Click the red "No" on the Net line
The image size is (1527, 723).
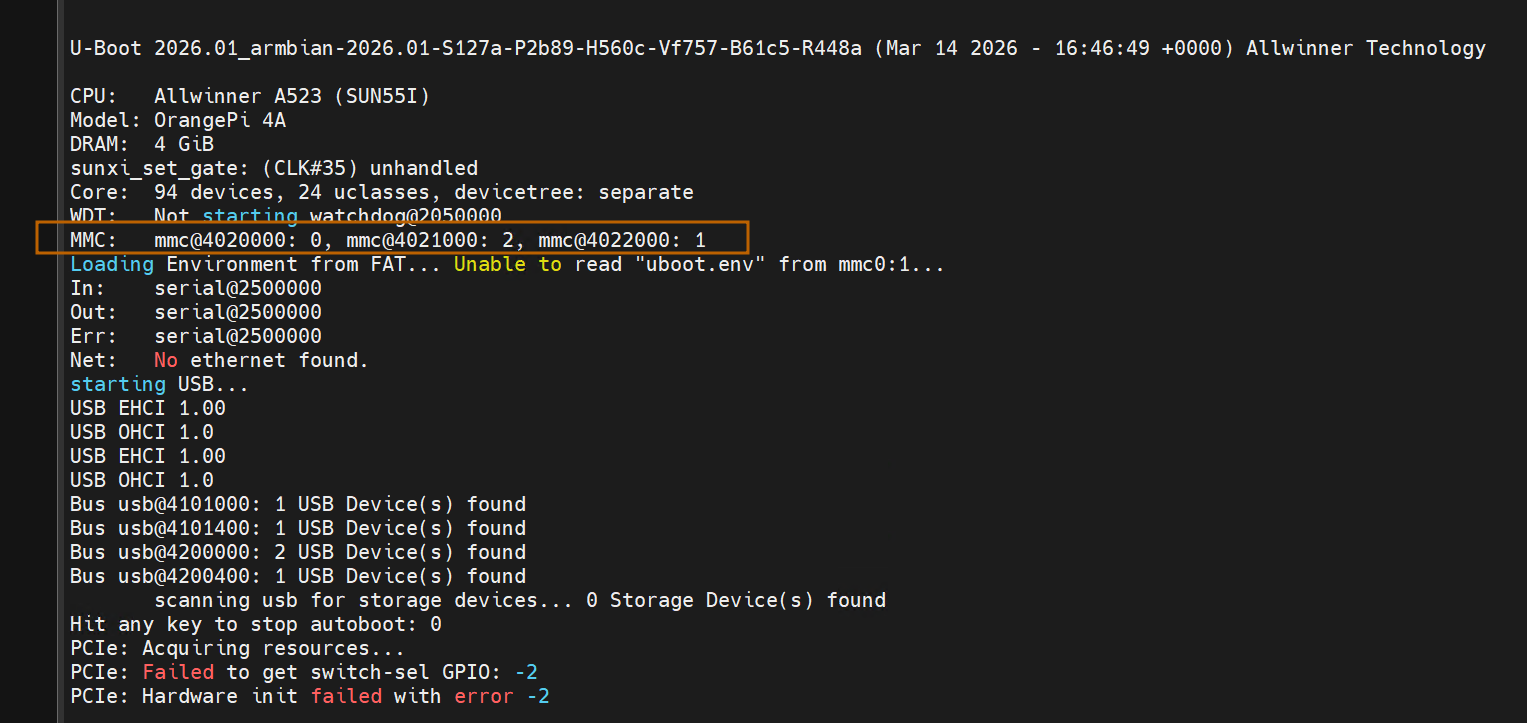coord(165,360)
